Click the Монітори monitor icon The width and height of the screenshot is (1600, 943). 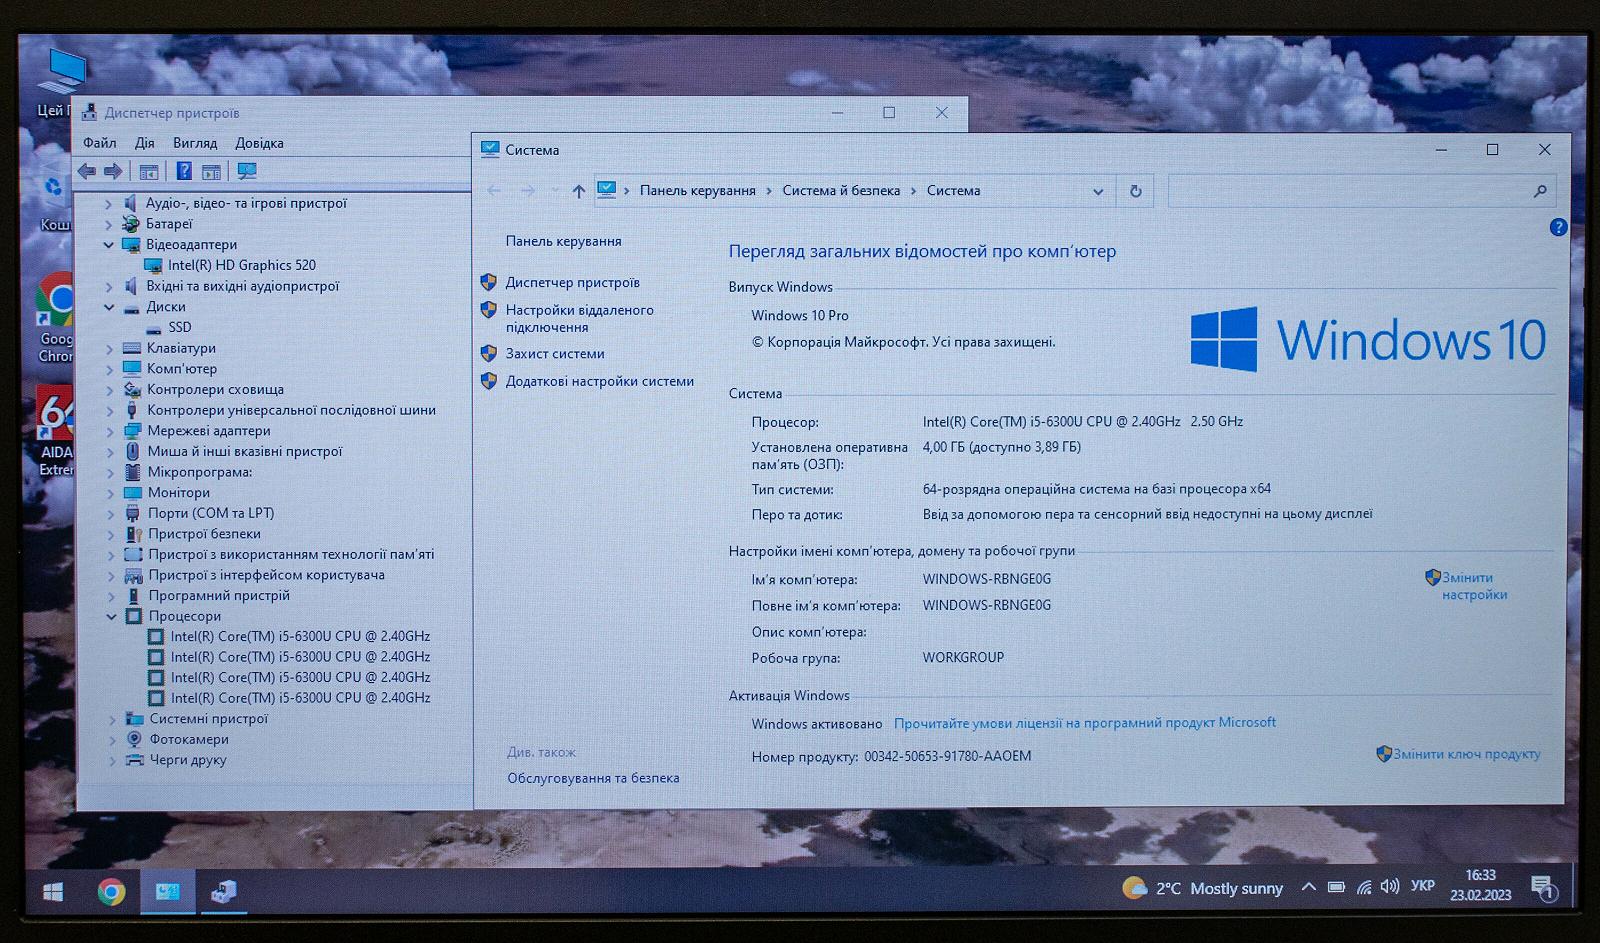pyautogui.click(x=132, y=493)
